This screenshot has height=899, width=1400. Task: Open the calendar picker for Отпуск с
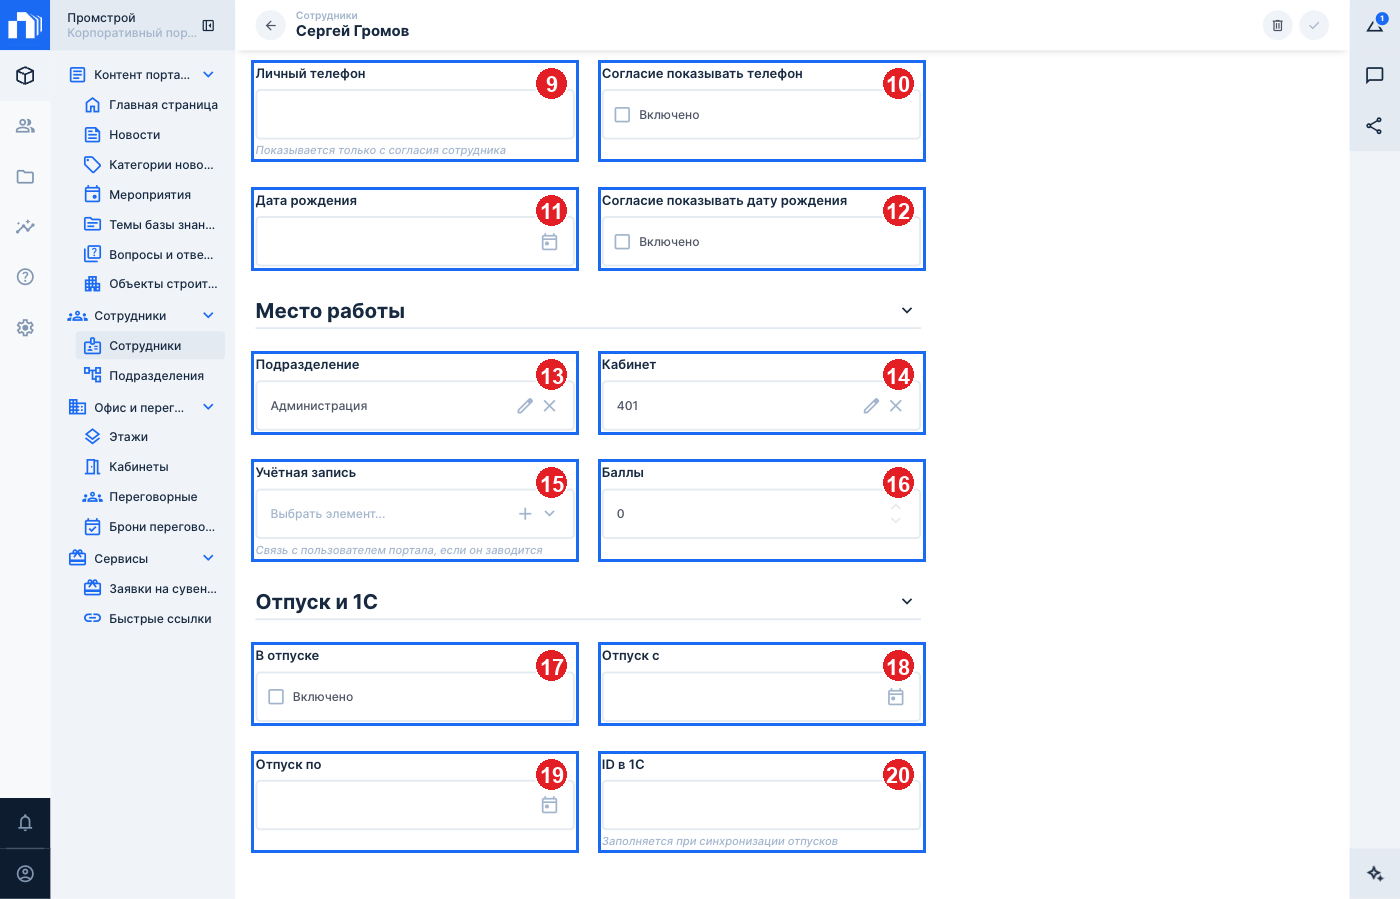pos(896,697)
